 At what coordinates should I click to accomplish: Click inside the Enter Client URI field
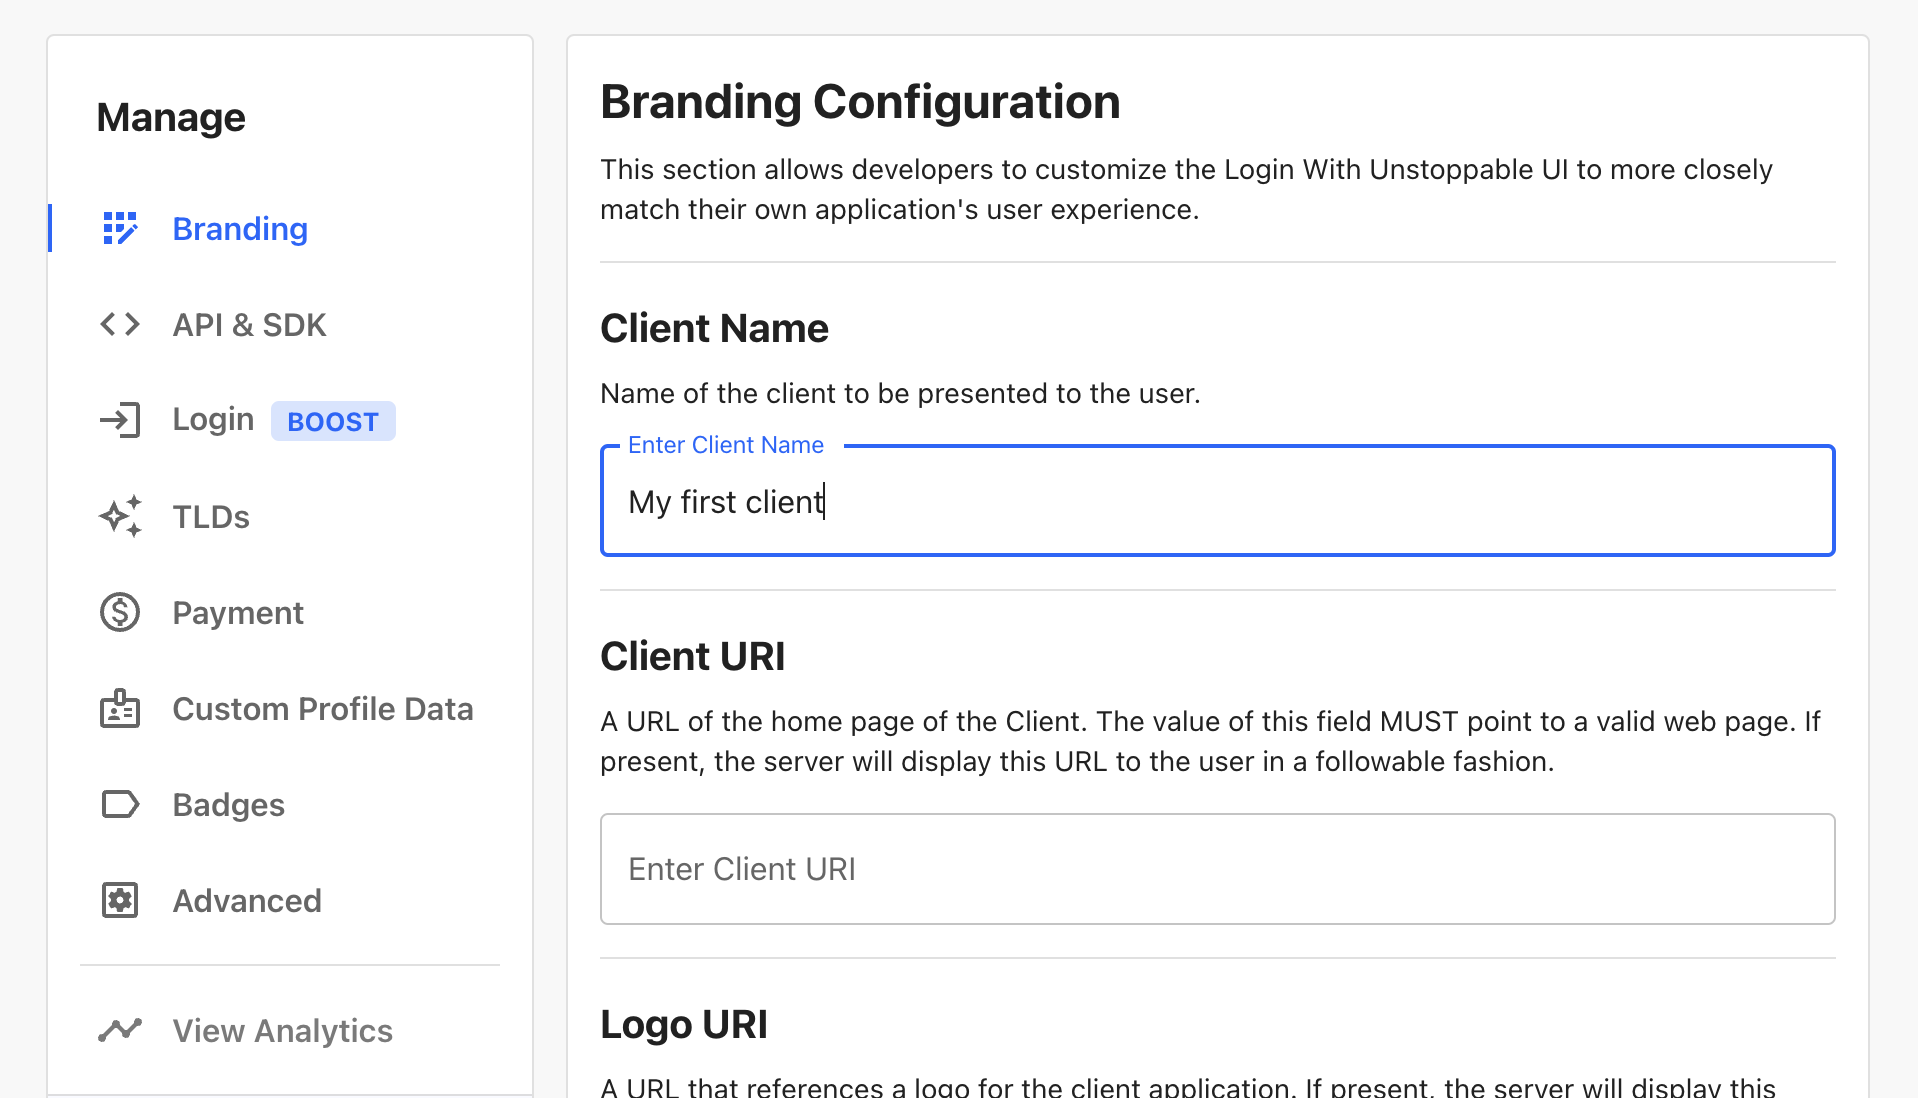tap(1216, 868)
